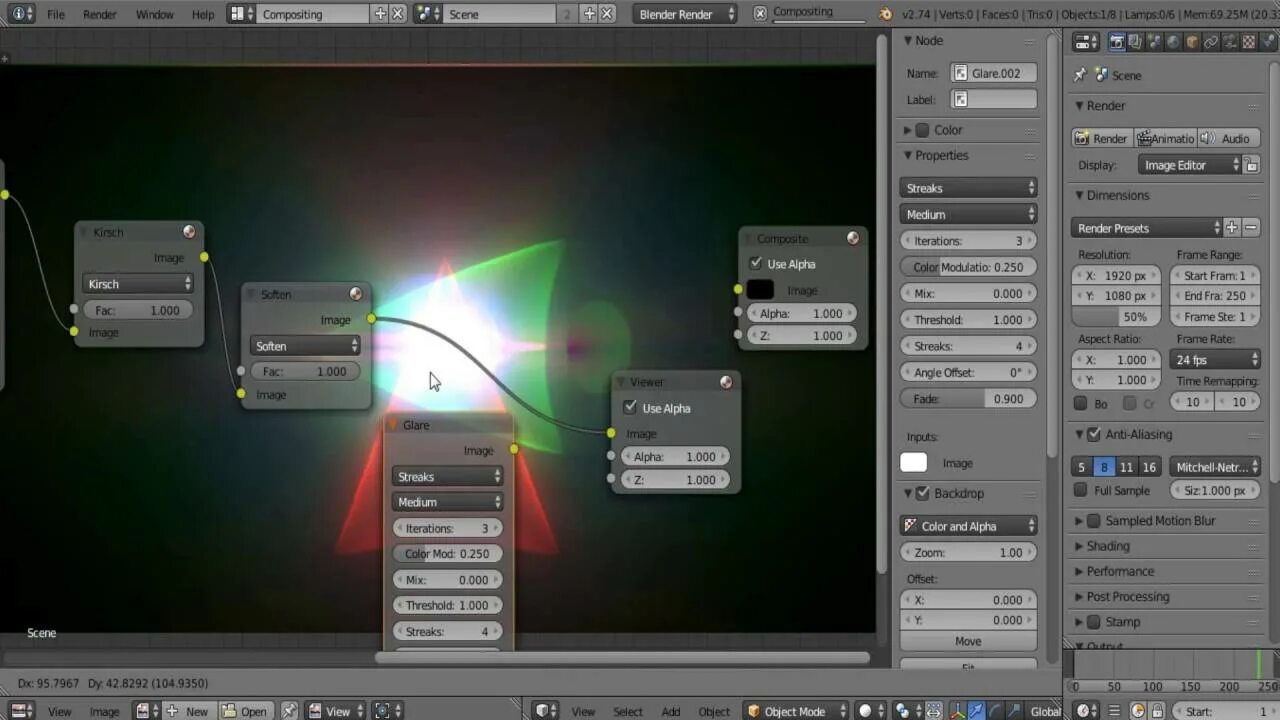Open the Render Presets dropdown
1280x720 pixels.
pyautogui.click(x=1148, y=228)
